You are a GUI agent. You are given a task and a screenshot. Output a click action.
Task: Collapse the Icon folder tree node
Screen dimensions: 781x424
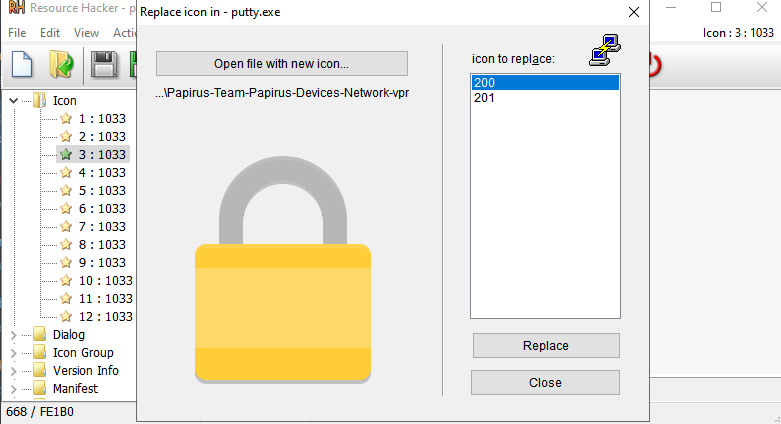tap(14, 100)
